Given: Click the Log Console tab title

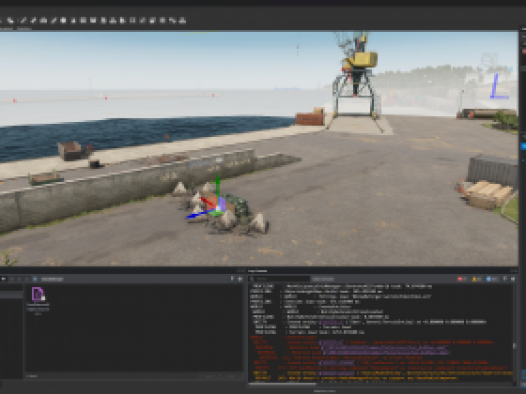Looking at the screenshot, I should click(257, 271).
